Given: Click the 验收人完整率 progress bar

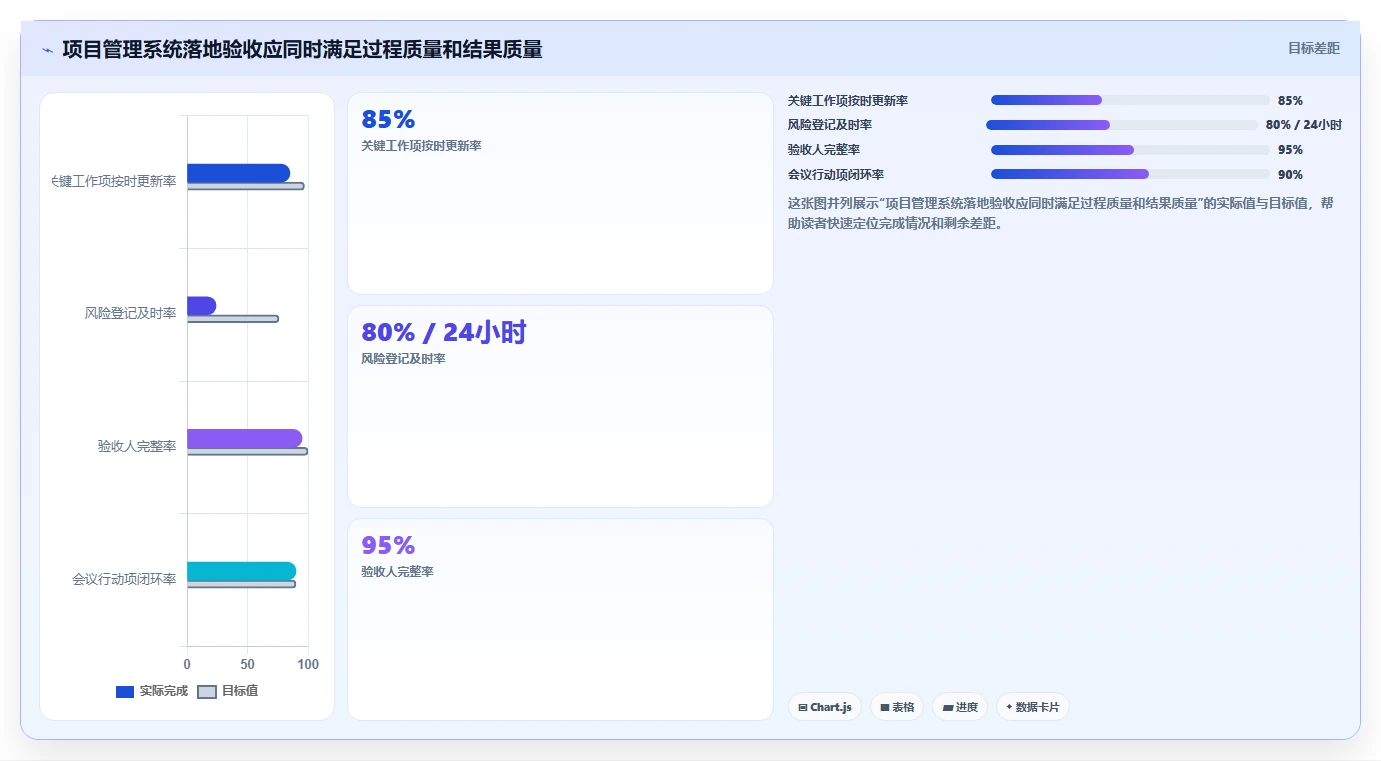Looking at the screenshot, I should 1130,150.
